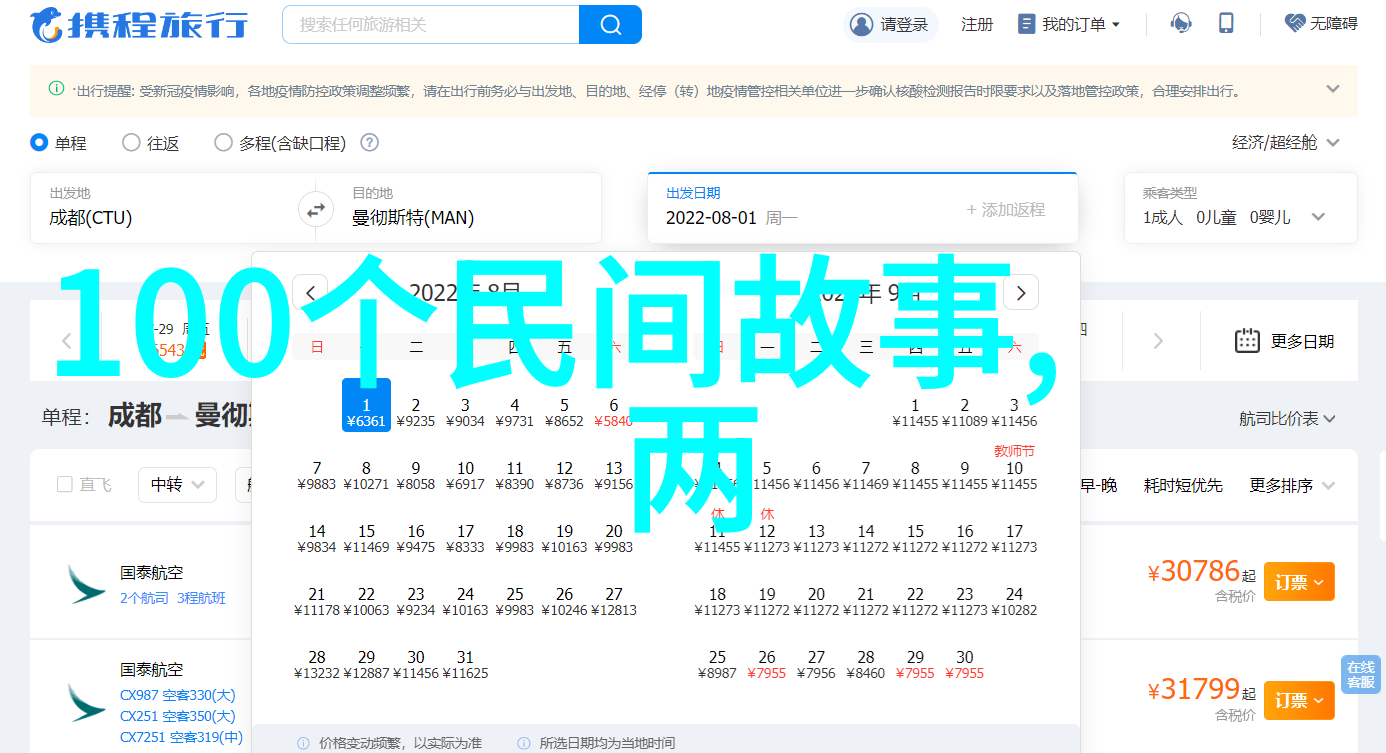
Task: Click the 目的地 曼彻斯特(MAN) field
Action: [x=466, y=208]
